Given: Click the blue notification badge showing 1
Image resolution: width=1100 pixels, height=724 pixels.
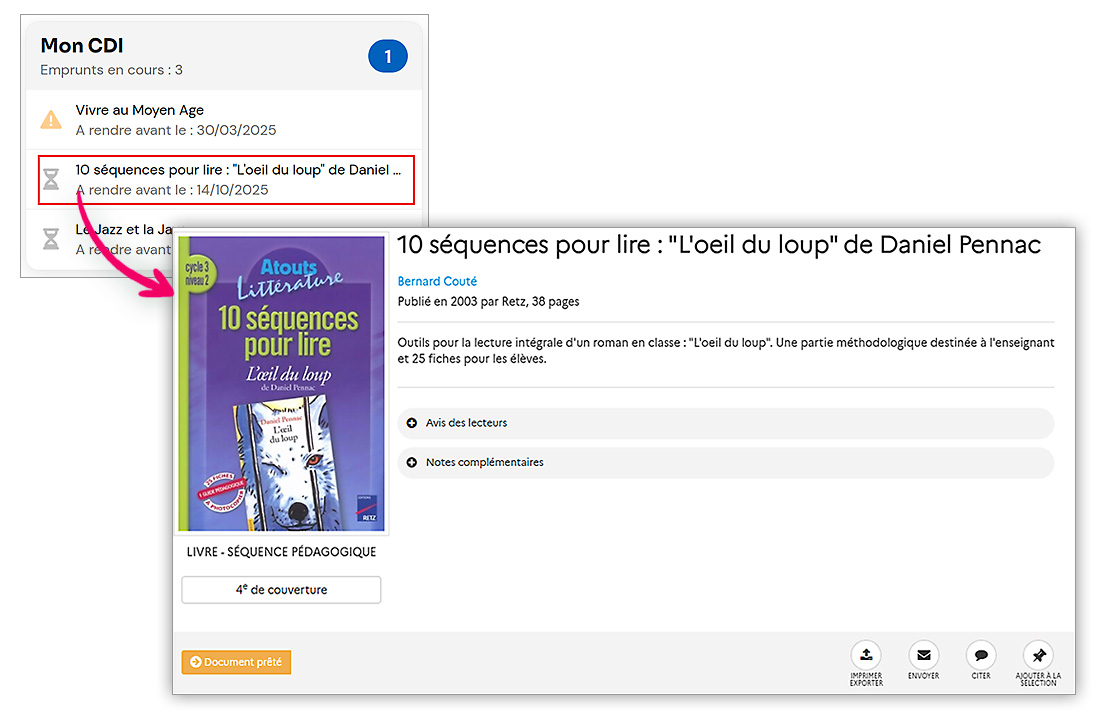Looking at the screenshot, I should 387,57.
